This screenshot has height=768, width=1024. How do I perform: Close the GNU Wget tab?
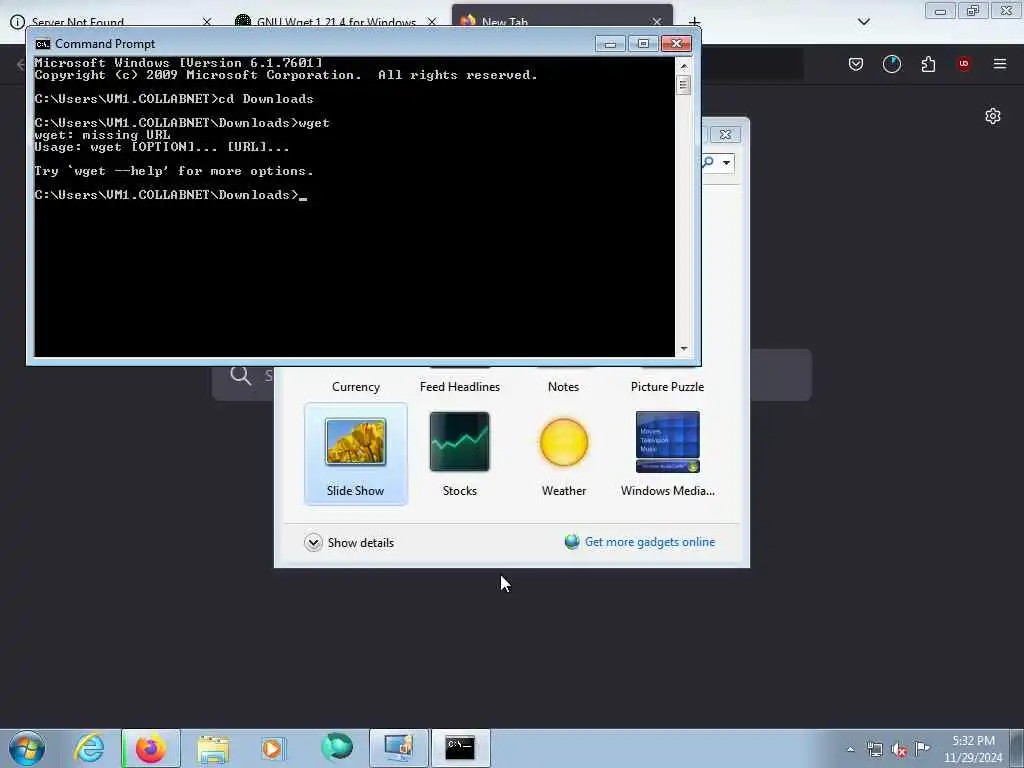click(432, 22)
